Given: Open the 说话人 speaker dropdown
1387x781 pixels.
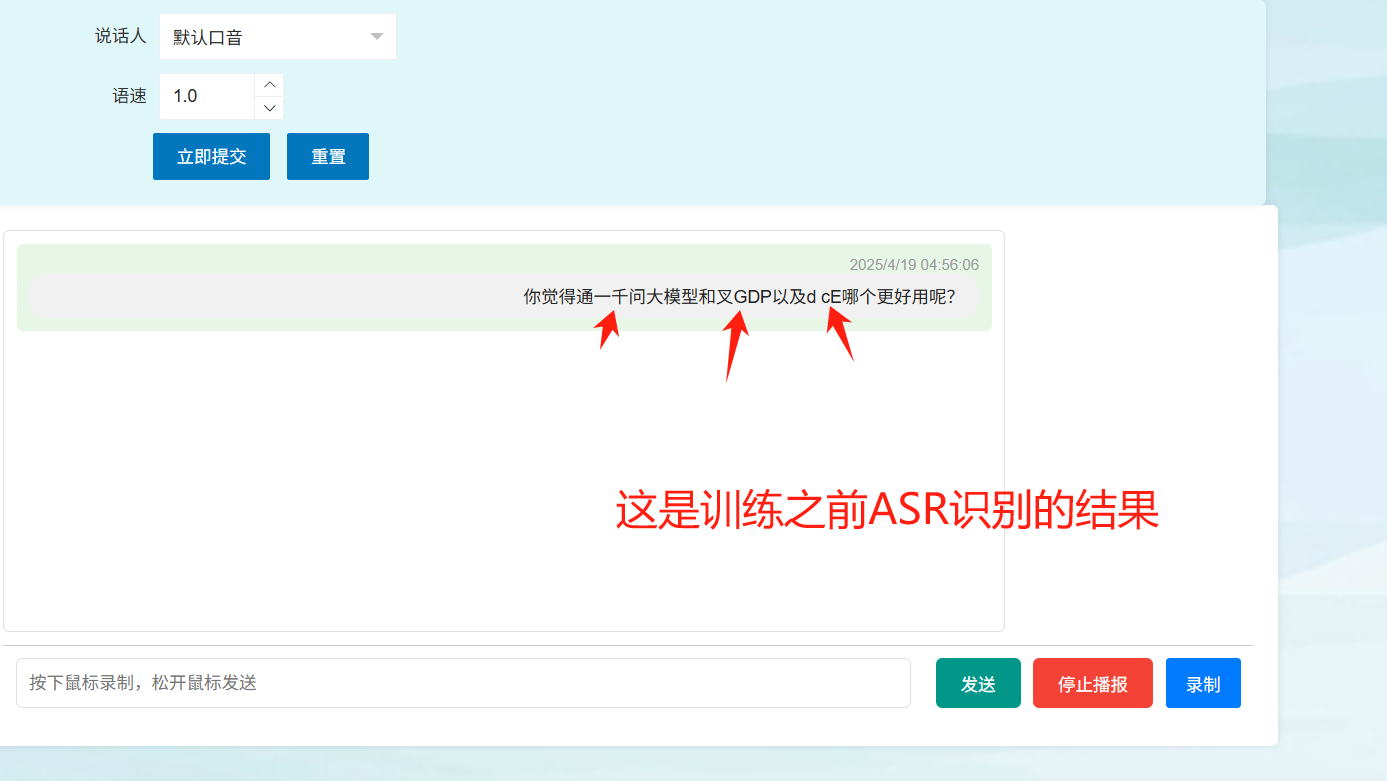Looking at the screenshot, I should click(x=278, y=37).
